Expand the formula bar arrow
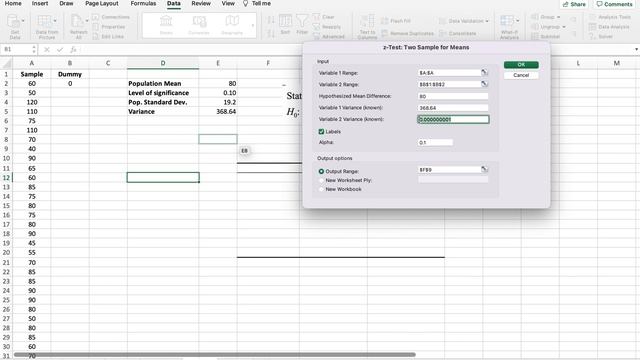The image size is (640, 360). click(x=636, y=49)
